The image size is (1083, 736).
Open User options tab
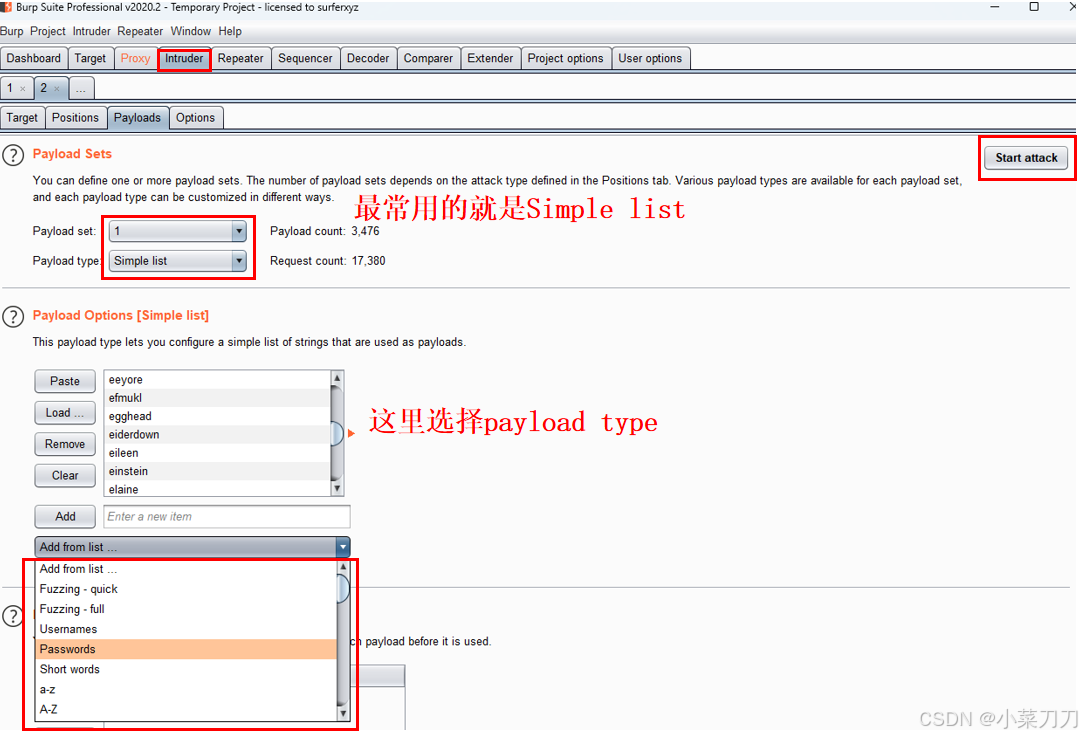(x=650, y=59)
